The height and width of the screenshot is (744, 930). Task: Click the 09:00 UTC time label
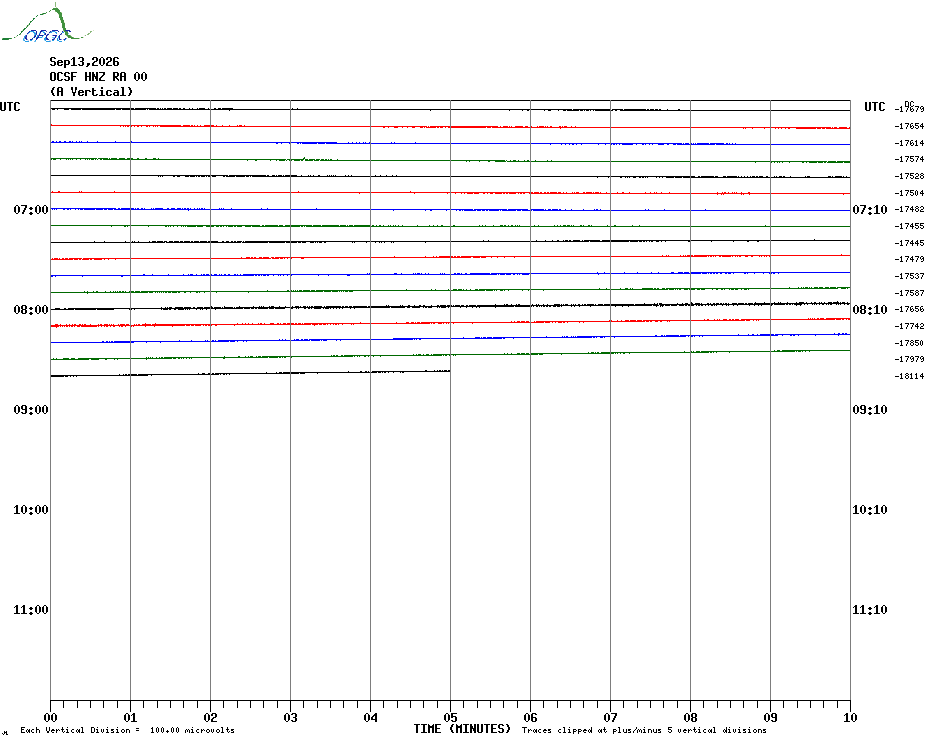(31, 409)
